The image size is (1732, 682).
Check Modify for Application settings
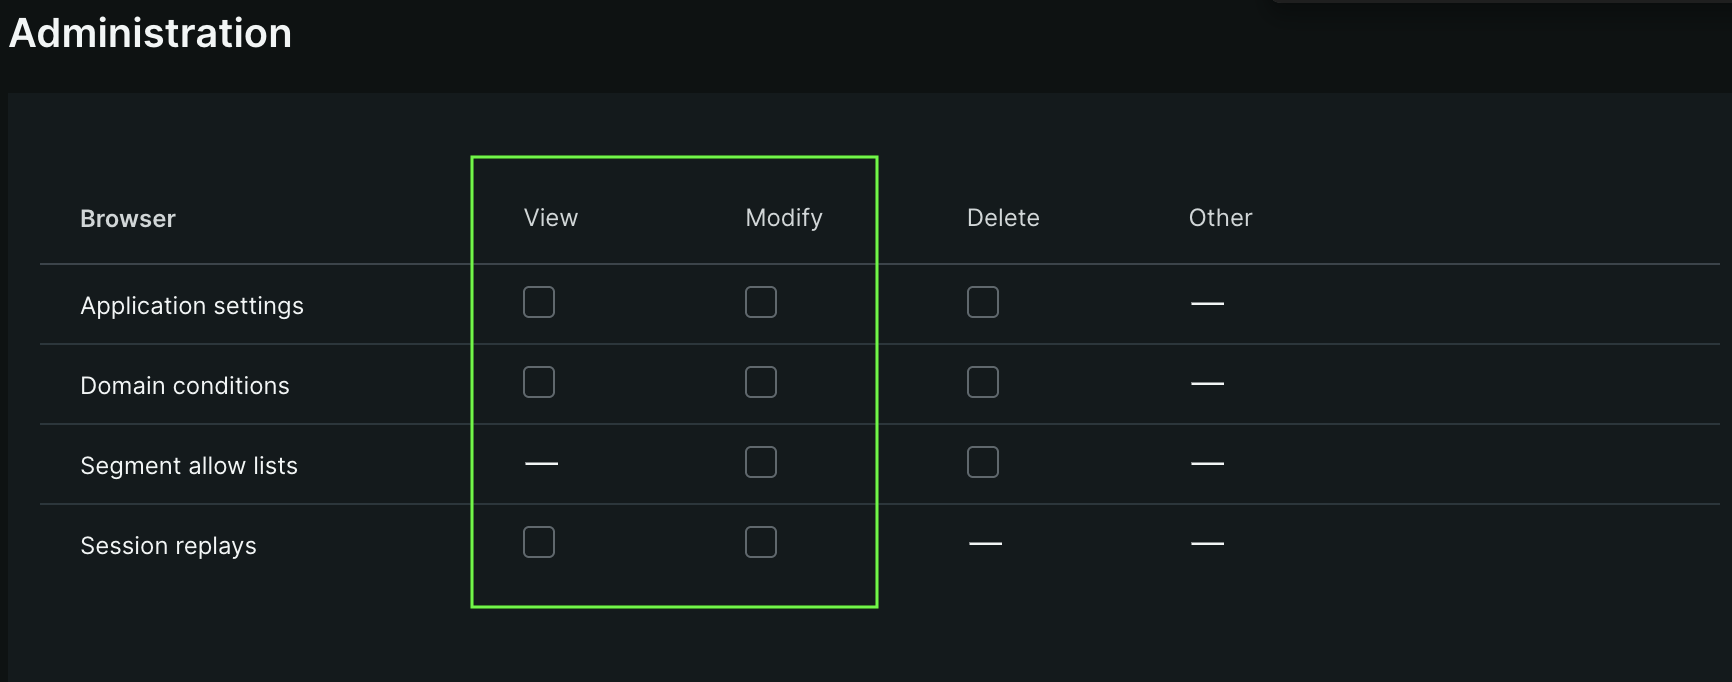tap(761, 302)
